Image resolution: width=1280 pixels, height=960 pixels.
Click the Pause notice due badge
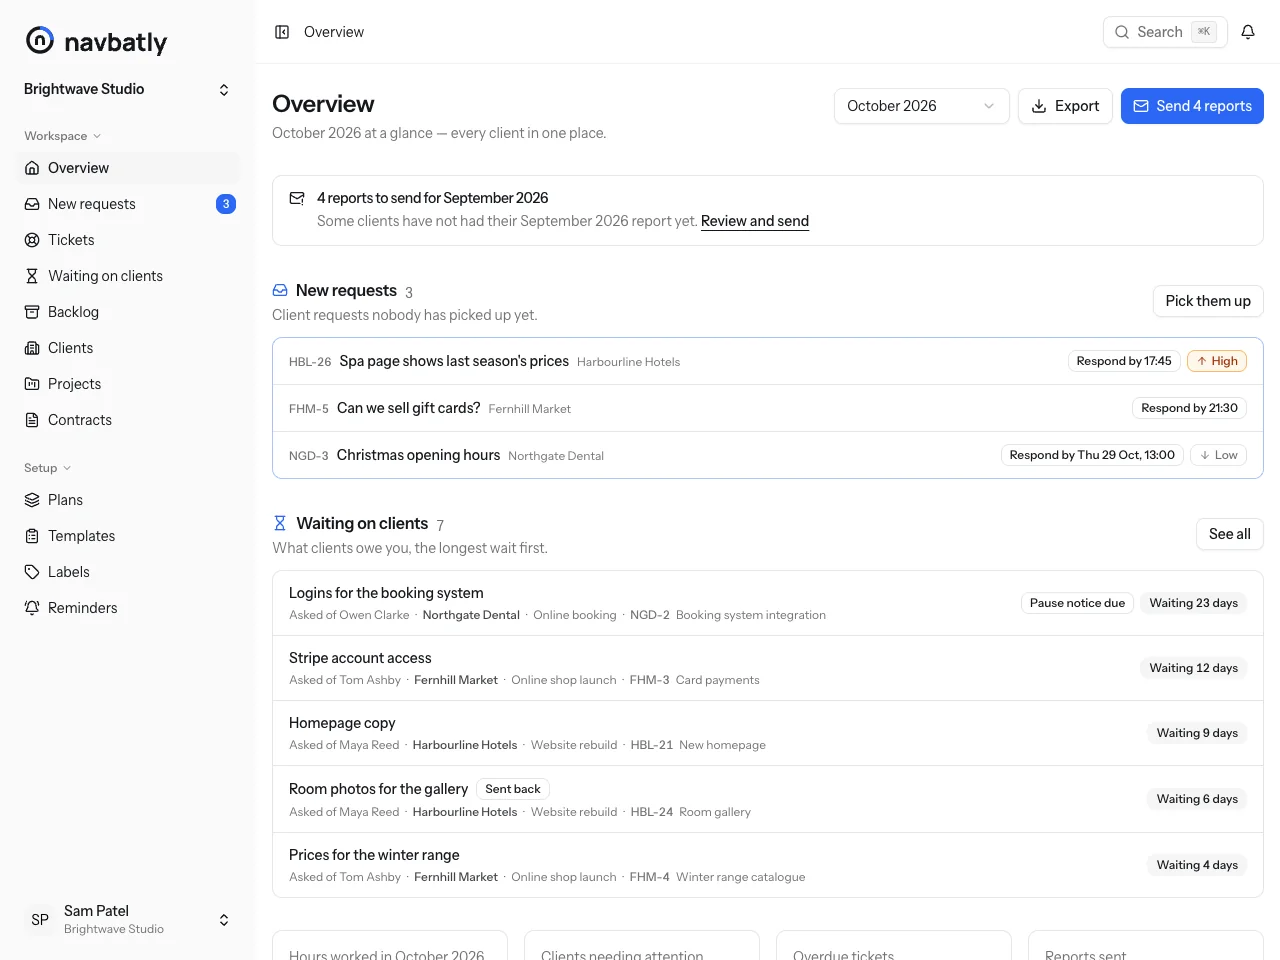click(x=1077, y=603)
